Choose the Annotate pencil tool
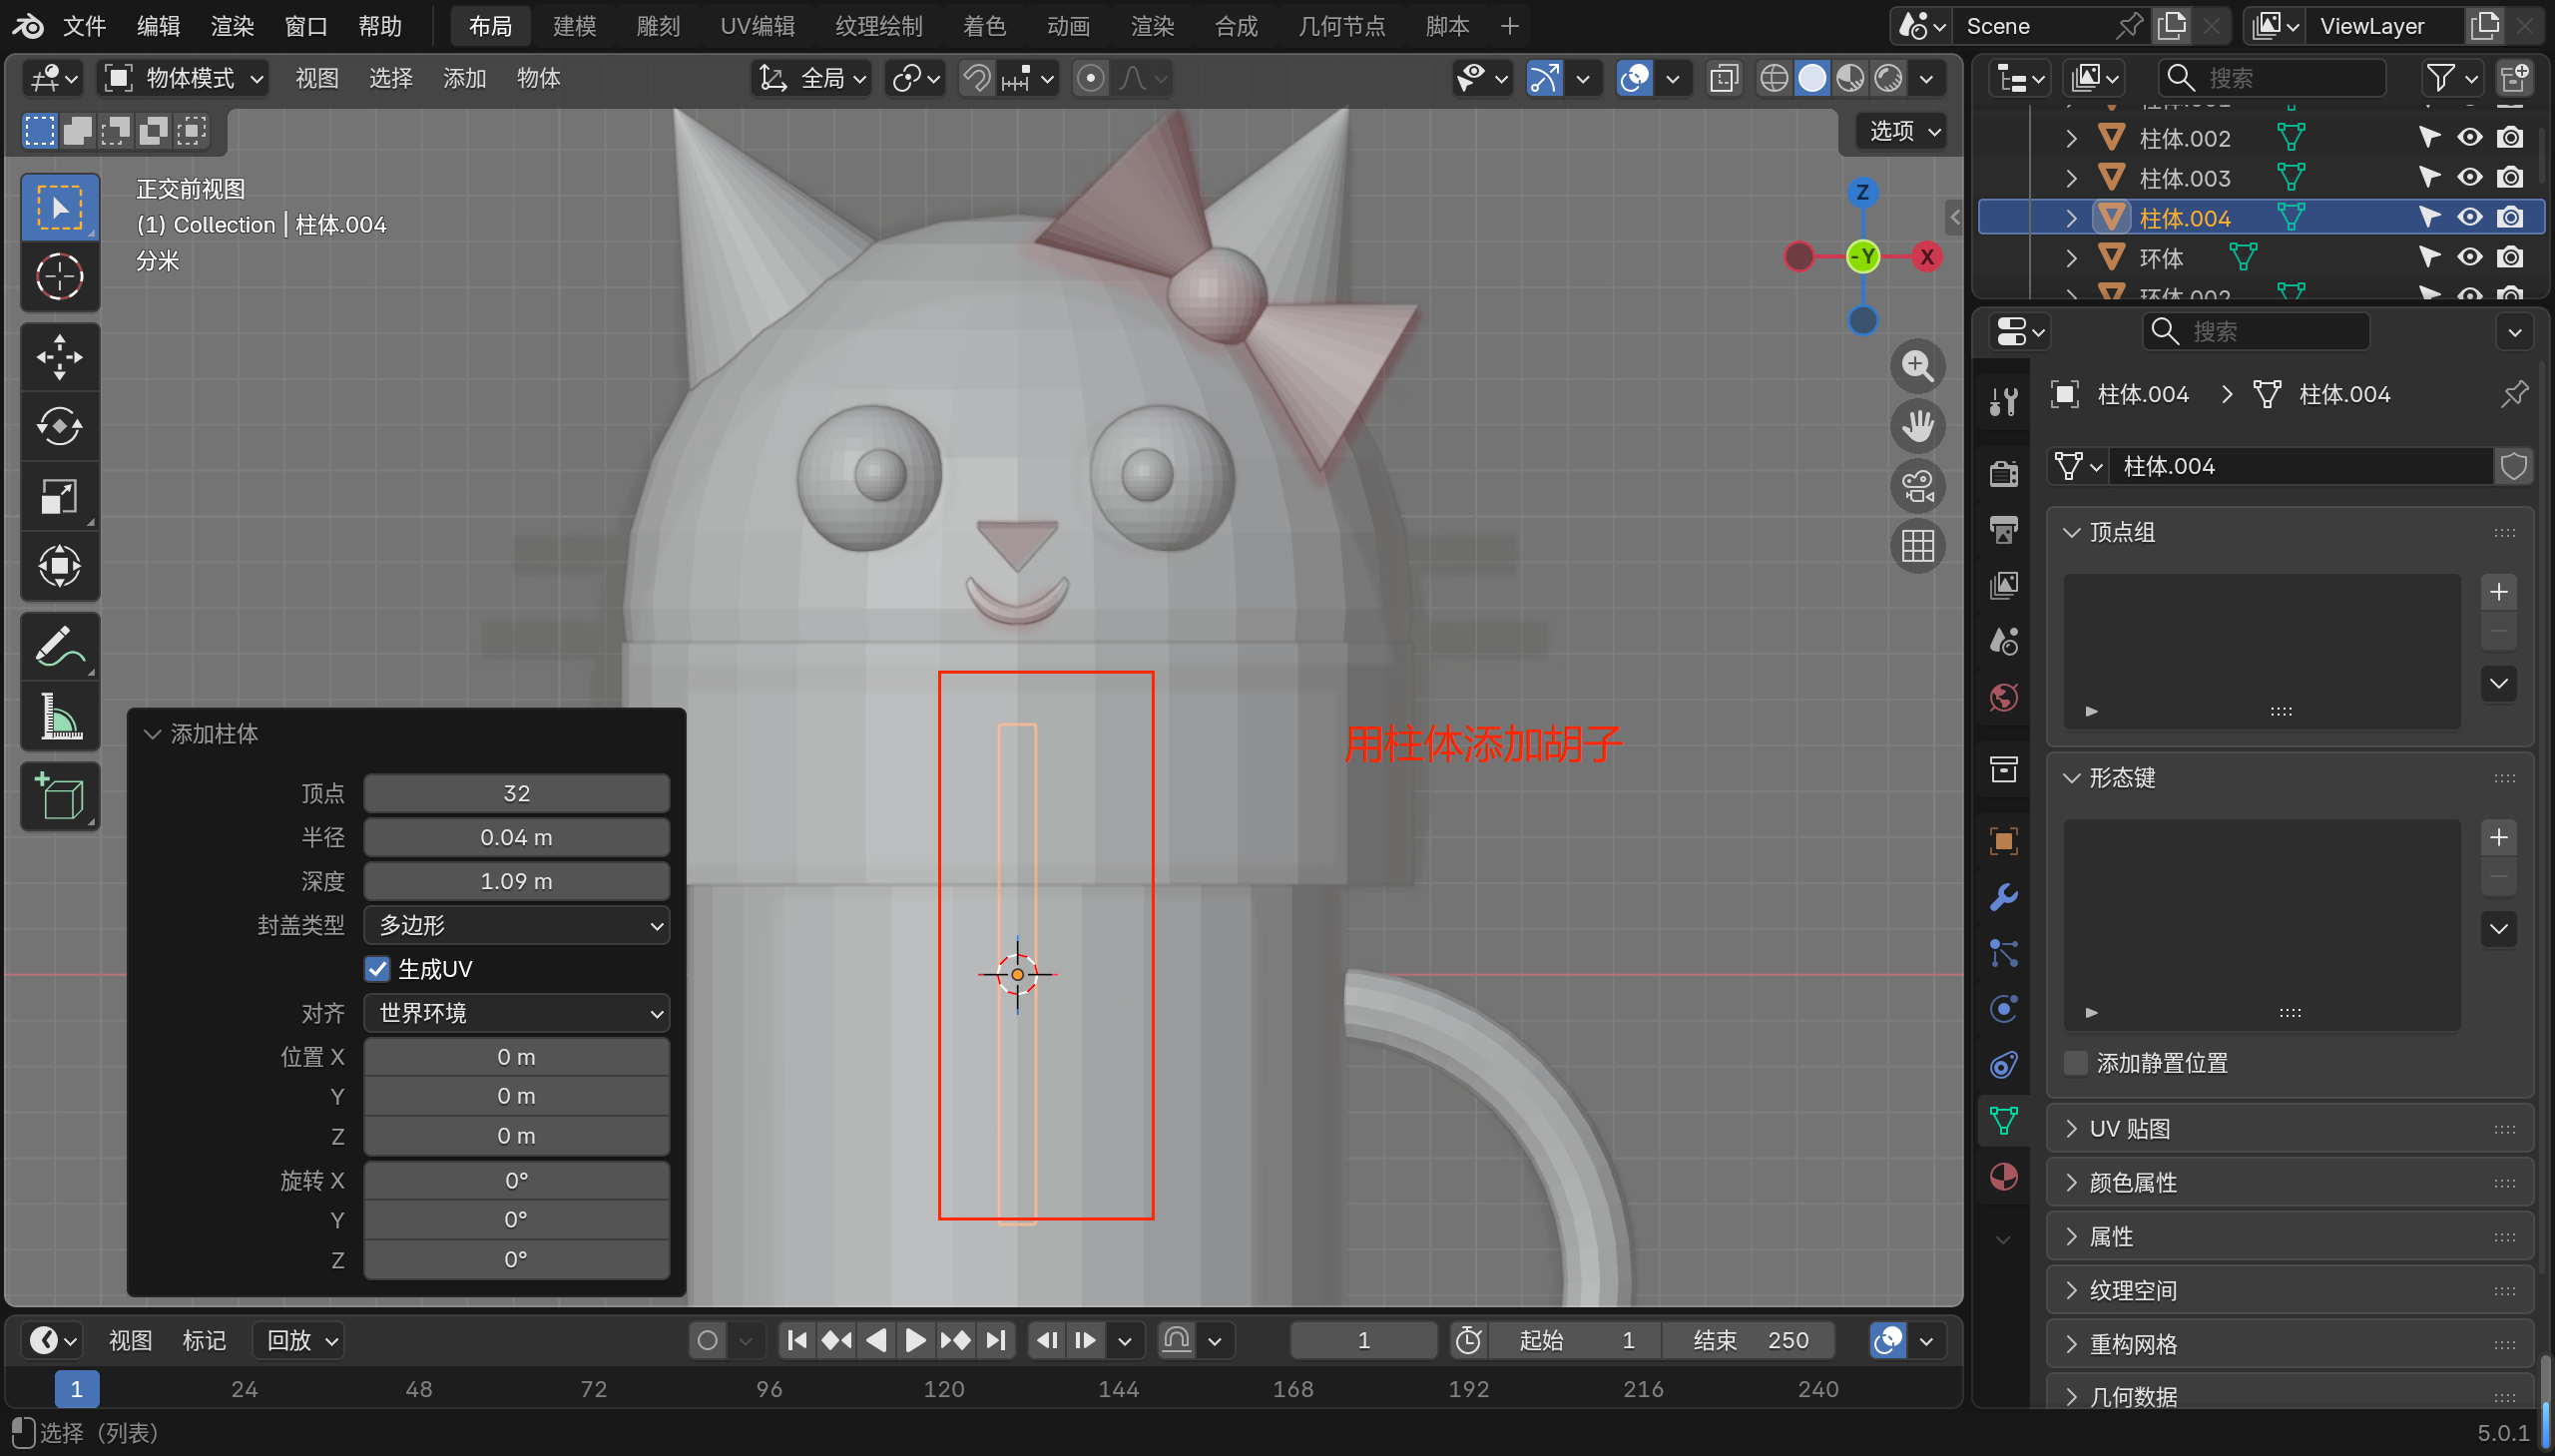 59,647
